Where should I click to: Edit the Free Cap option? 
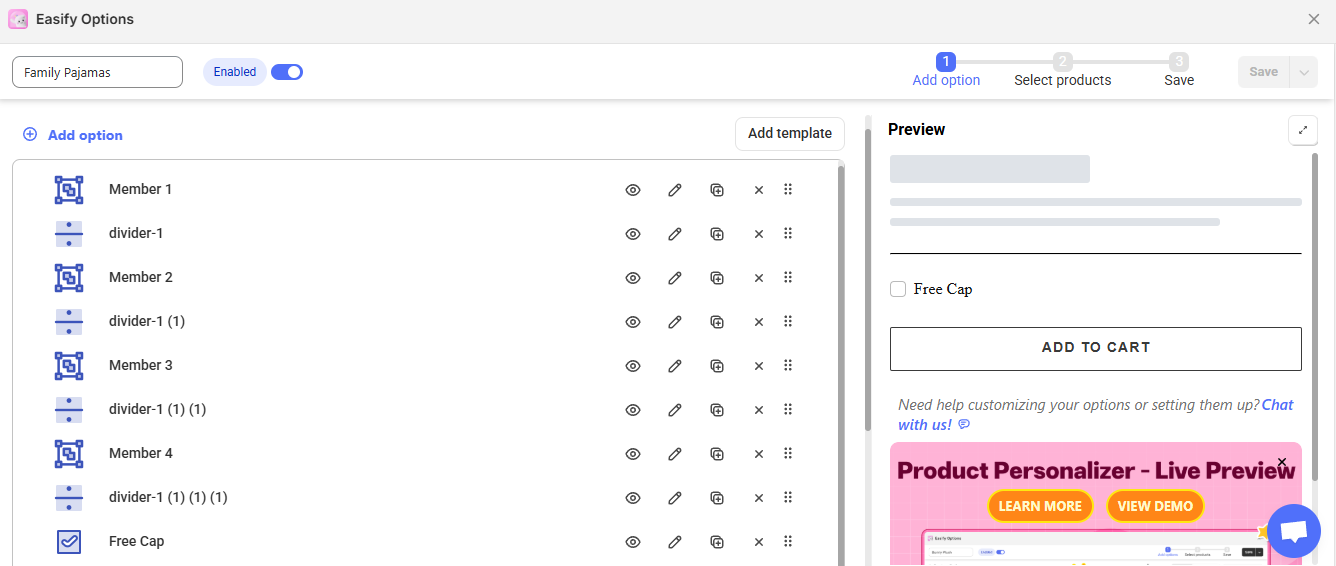(675, 542)
